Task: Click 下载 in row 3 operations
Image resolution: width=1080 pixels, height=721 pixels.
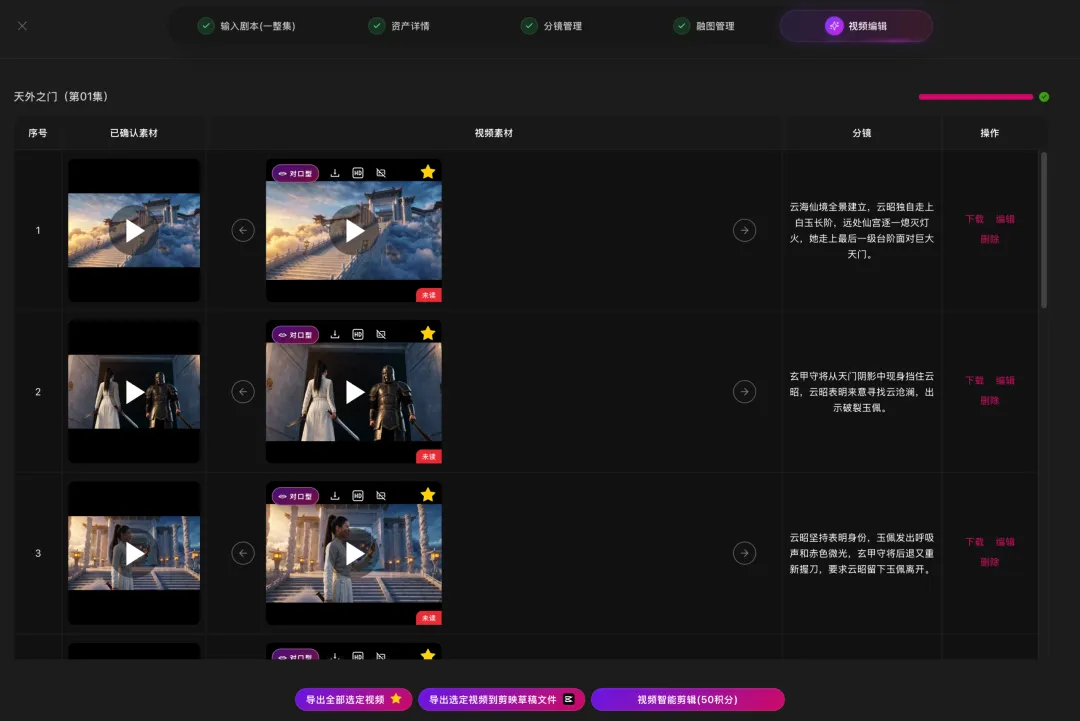Action: pyautogui.click(x=975, y=542)
